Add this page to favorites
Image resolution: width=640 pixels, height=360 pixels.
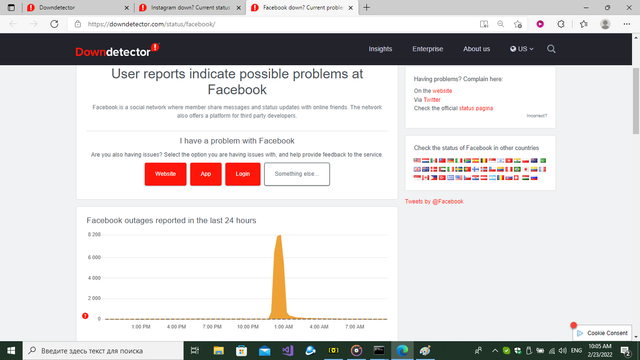518,24
